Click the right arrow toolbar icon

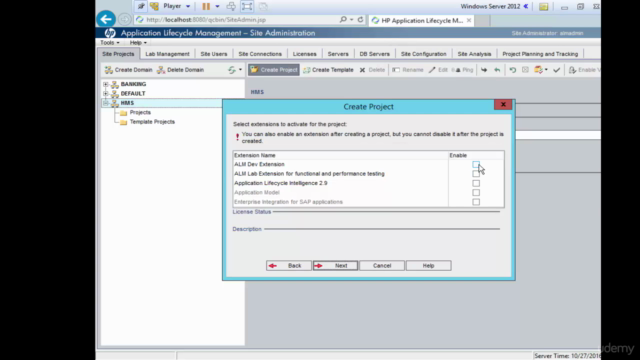tap(484, 70)
